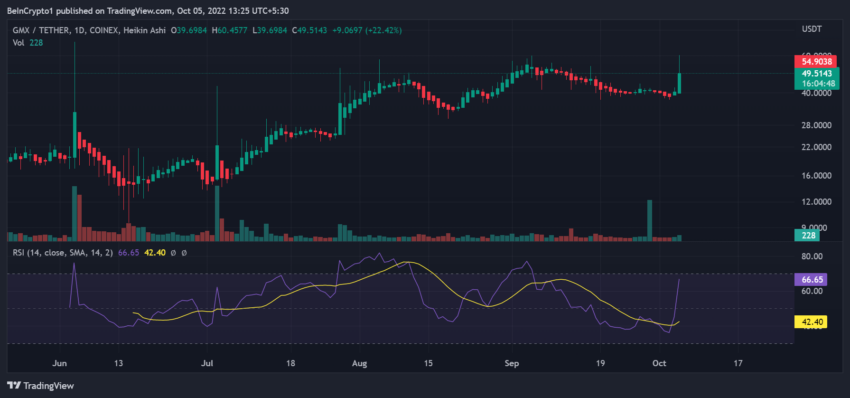Click the TradingView logo at bottom
Screen dimensions: 850x398
pyautogui.click(x=41, y=386)
